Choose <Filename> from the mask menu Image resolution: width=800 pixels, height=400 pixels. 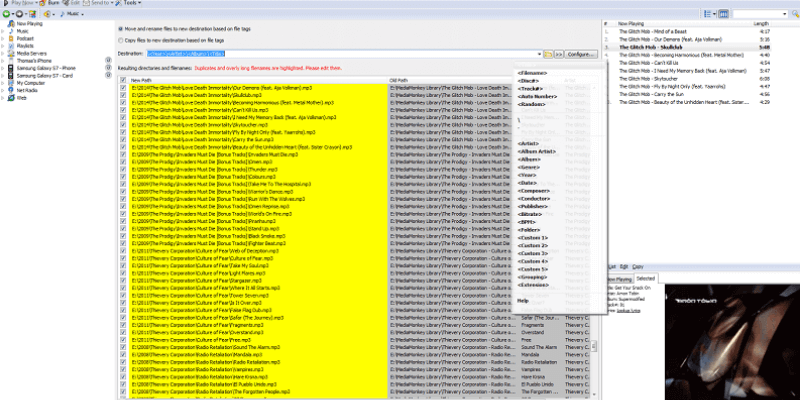pyautogui.click(x=532, y=73)
